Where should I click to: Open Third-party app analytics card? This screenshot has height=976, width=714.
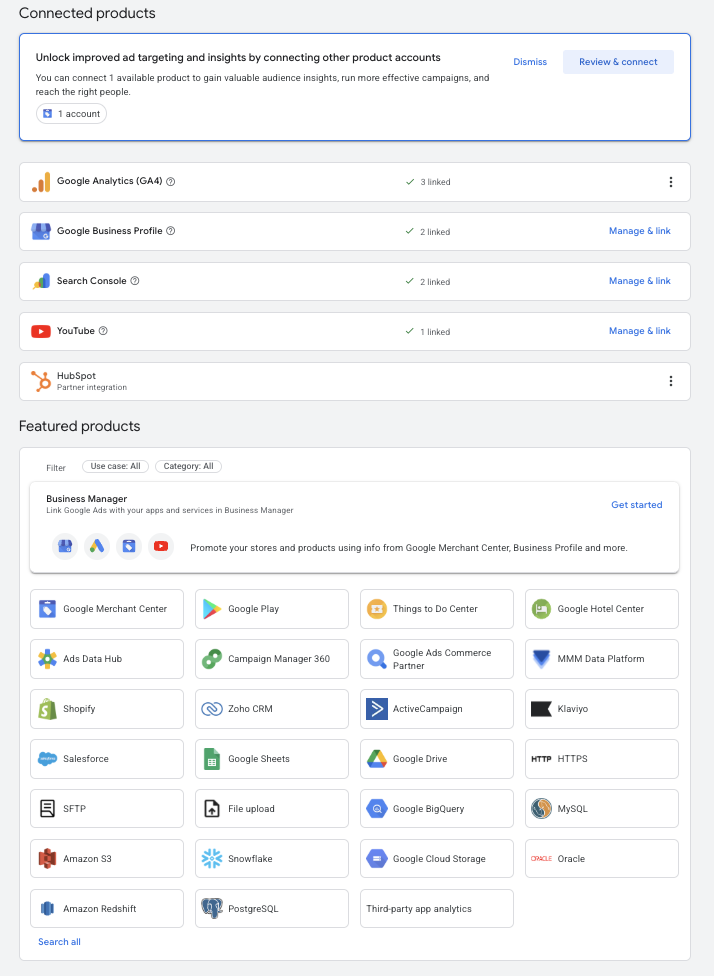437,909
